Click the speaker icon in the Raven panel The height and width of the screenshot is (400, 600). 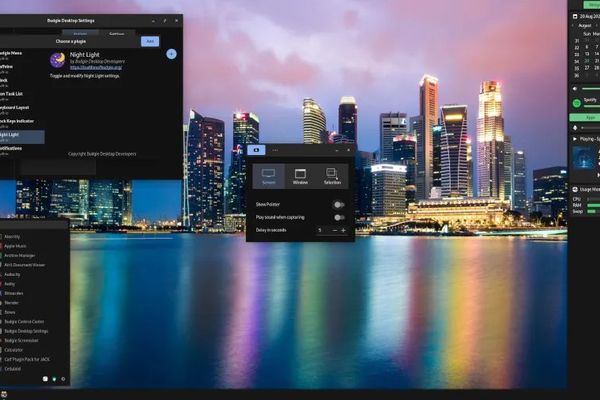click(575, 89)
